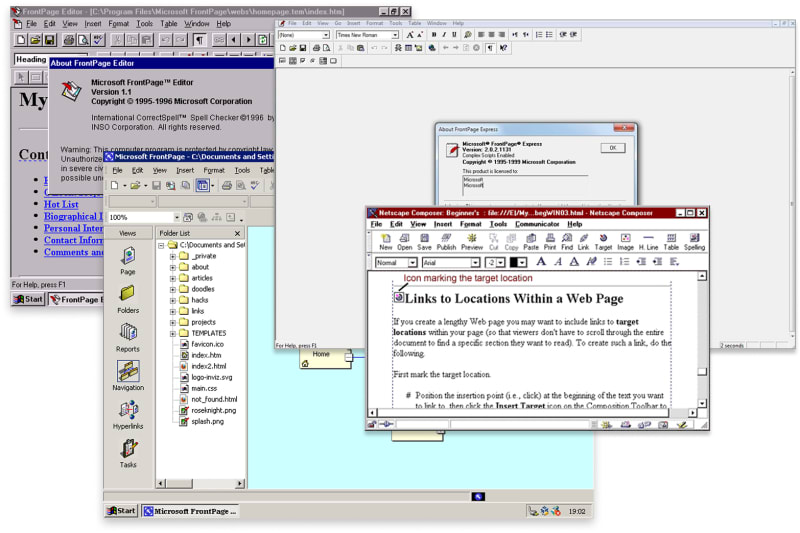This screenshot has width=800, height=533.
Task: Switch to Navigation view in Views bar
Action: pos(128,374)
